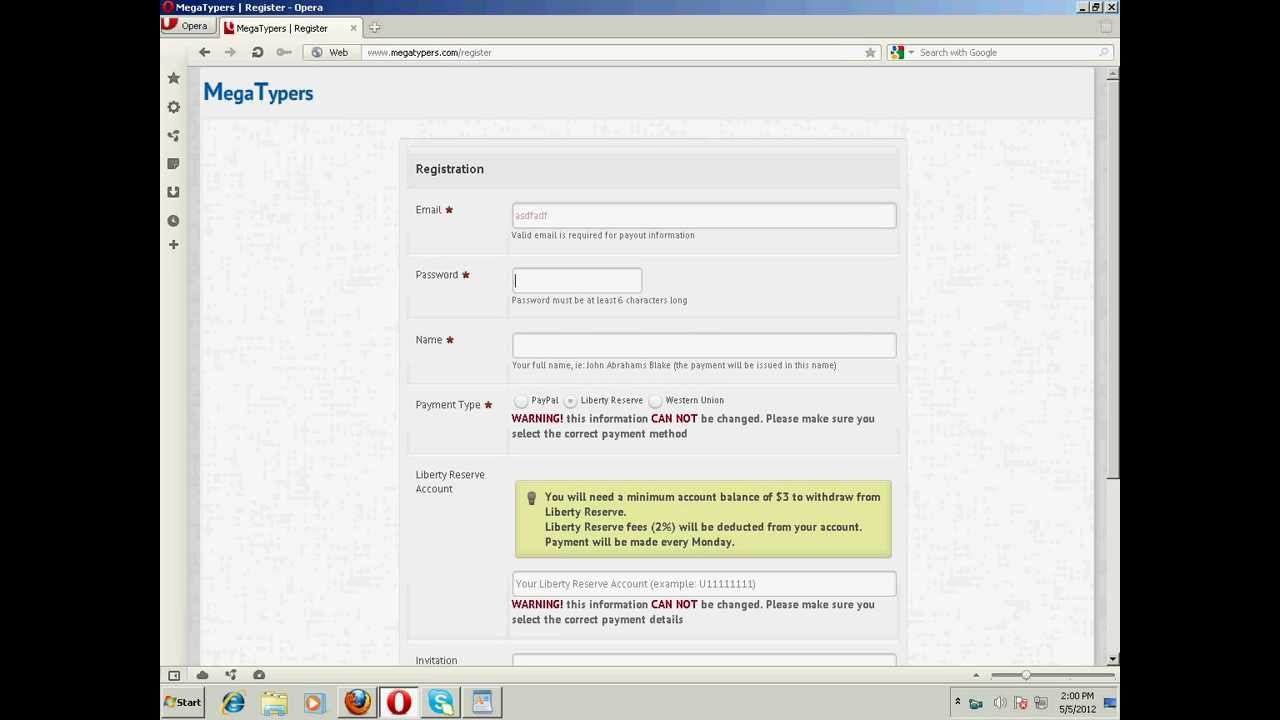The image size is (1280, 720).
Task: Click into the Email field
Action: coord(704,215)
